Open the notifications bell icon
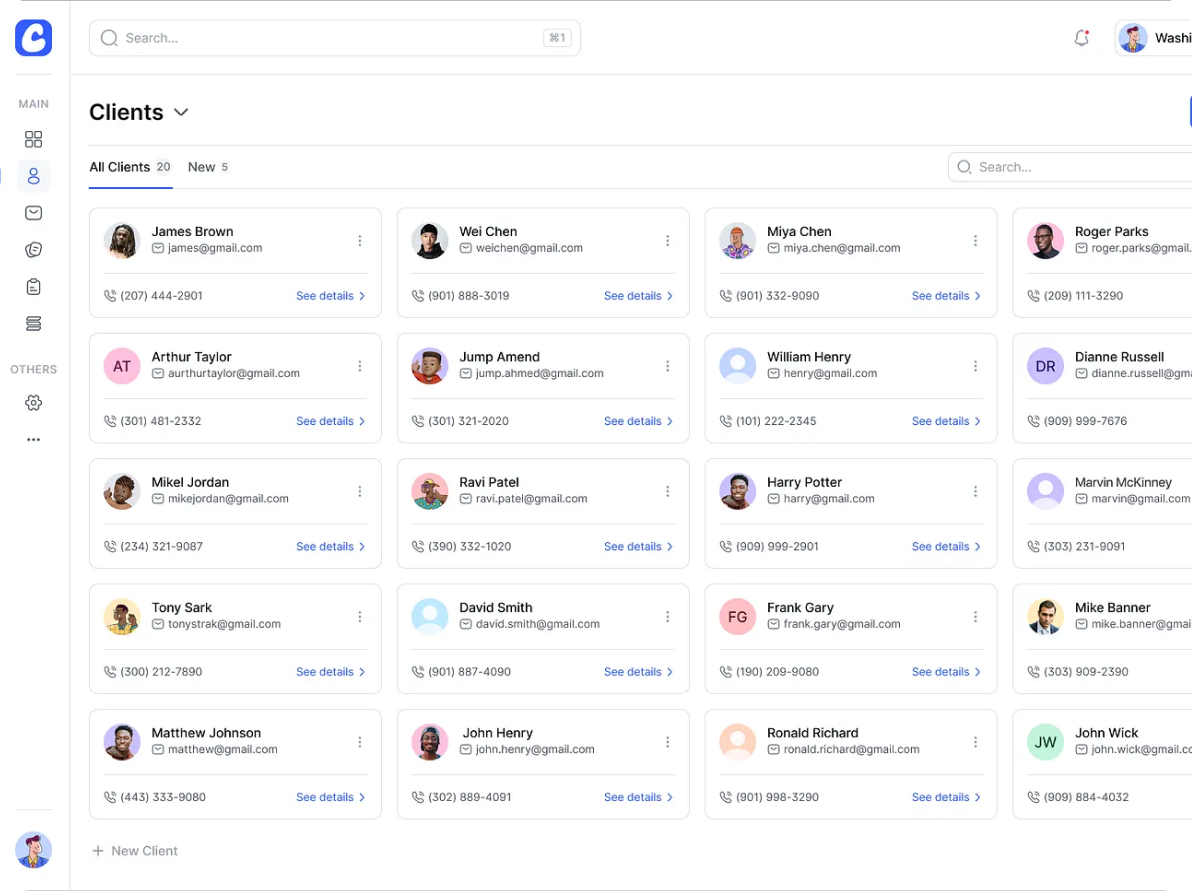1192x892 pixels. point(1081,38)
